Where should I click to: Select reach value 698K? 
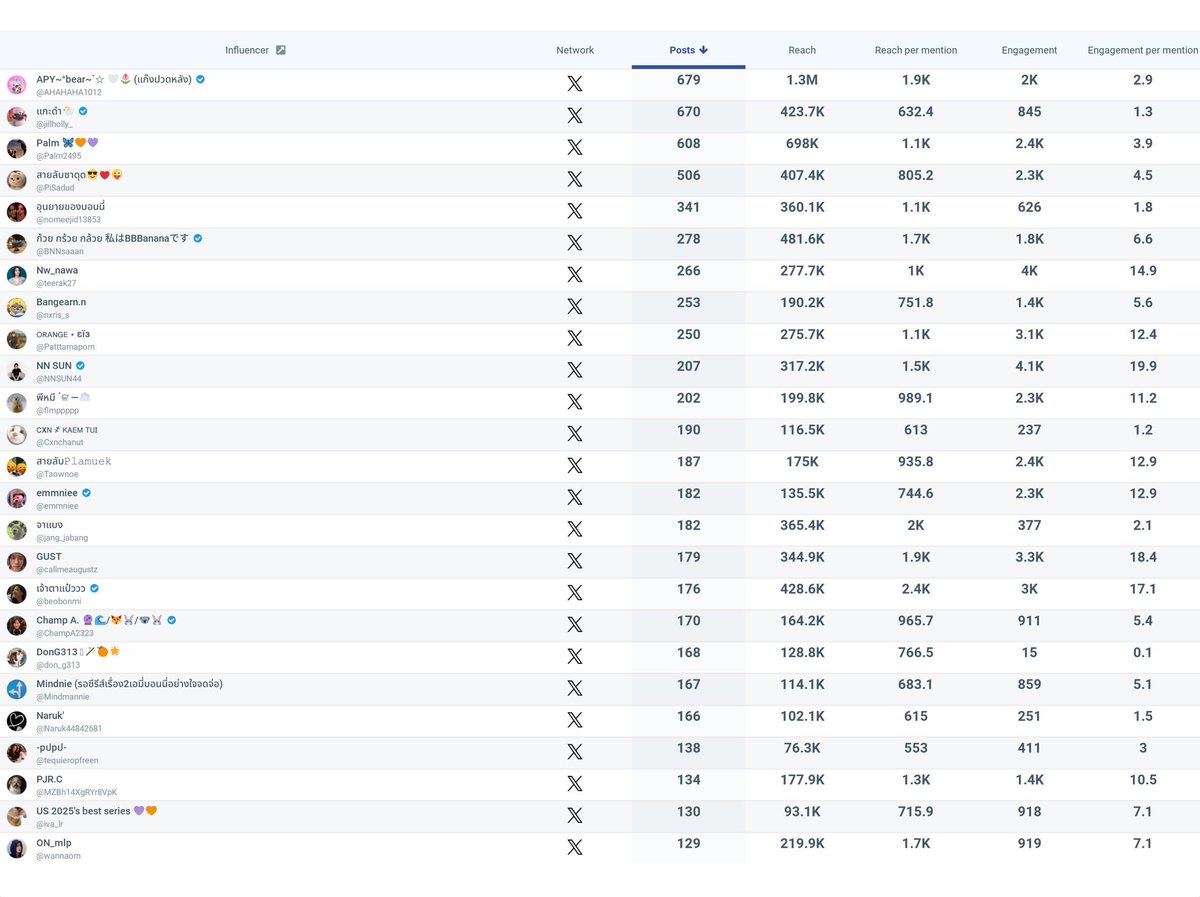(x=802, y=144)
